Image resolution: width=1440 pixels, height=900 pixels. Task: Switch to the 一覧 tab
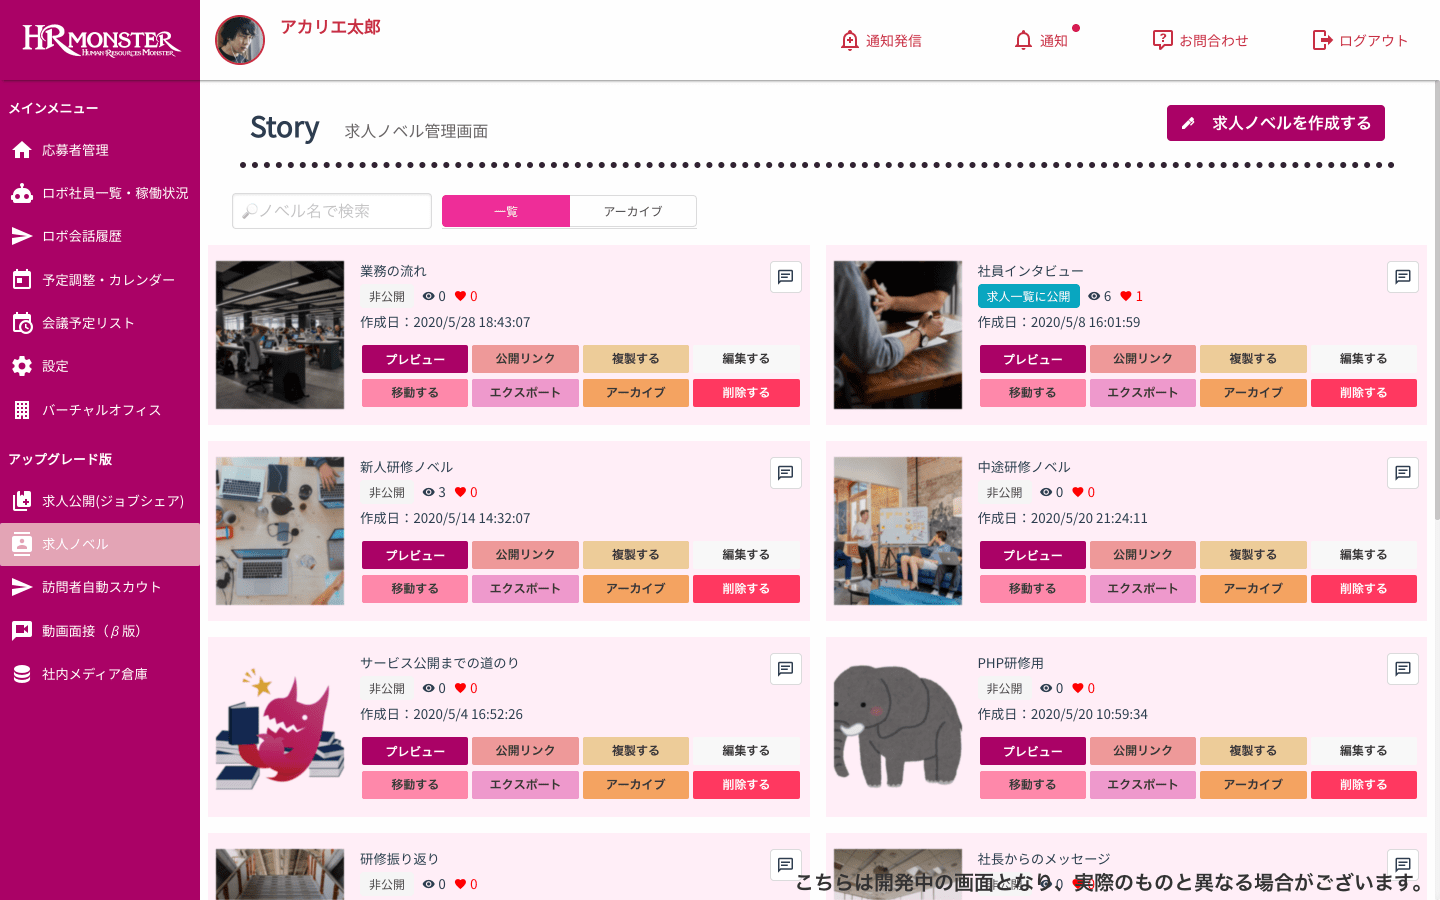pos(506,211)
